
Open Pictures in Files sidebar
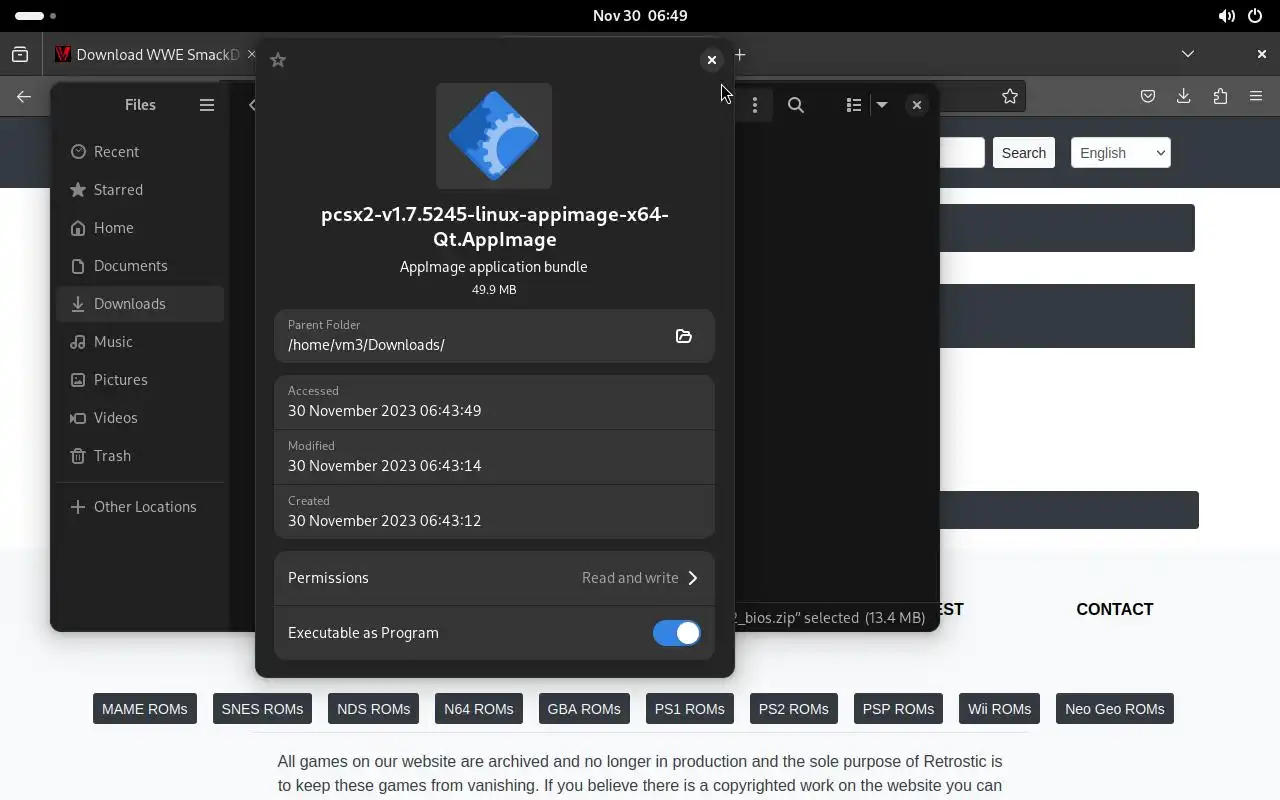pyautogui.click(x=140, y=380)
